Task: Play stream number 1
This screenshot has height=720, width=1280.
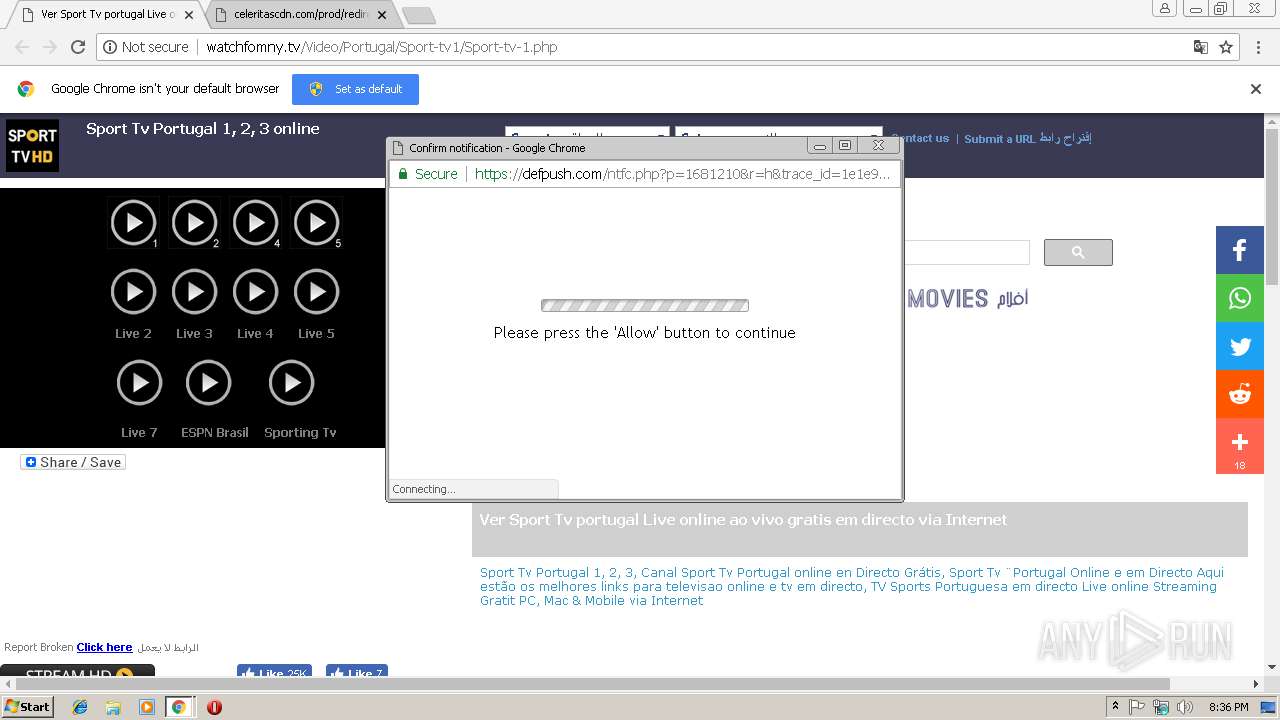Action: (134, 223)
